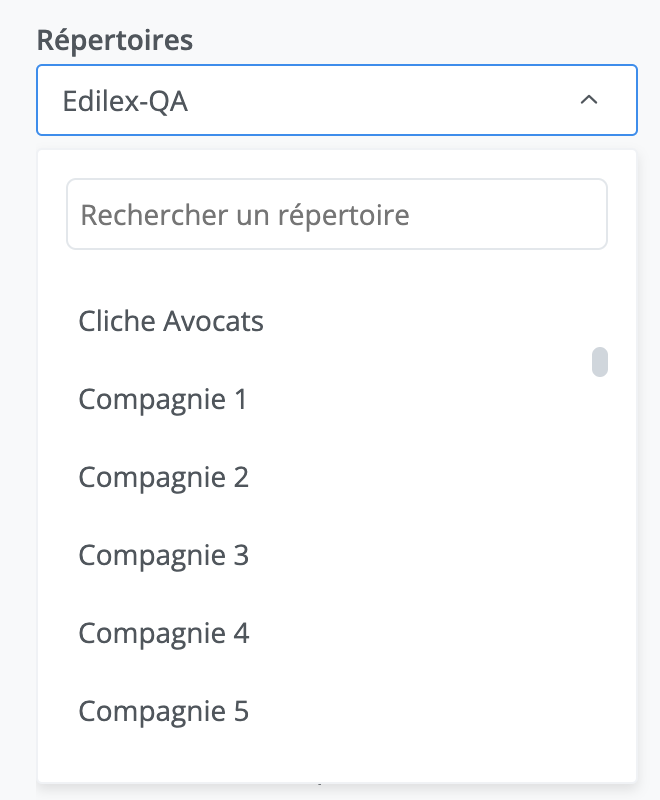This screenshot has width=660, height=800.
Task: Select Compagnie 3 as the répertoire
Action: click(164, 555)
